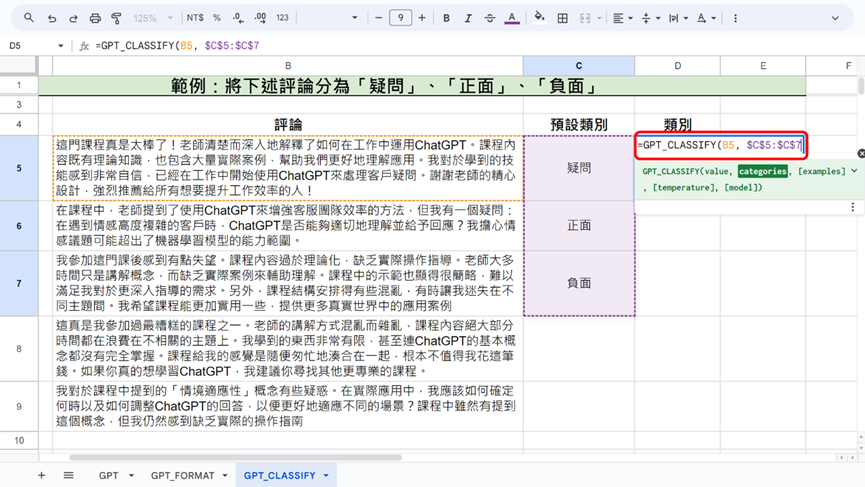Add a new sheet
Viewport: 865px width, 487px height.
[x=41, y=475]
